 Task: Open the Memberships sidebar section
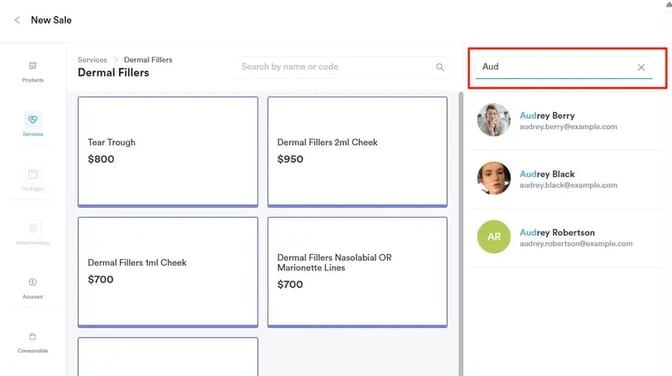point(33,234)
